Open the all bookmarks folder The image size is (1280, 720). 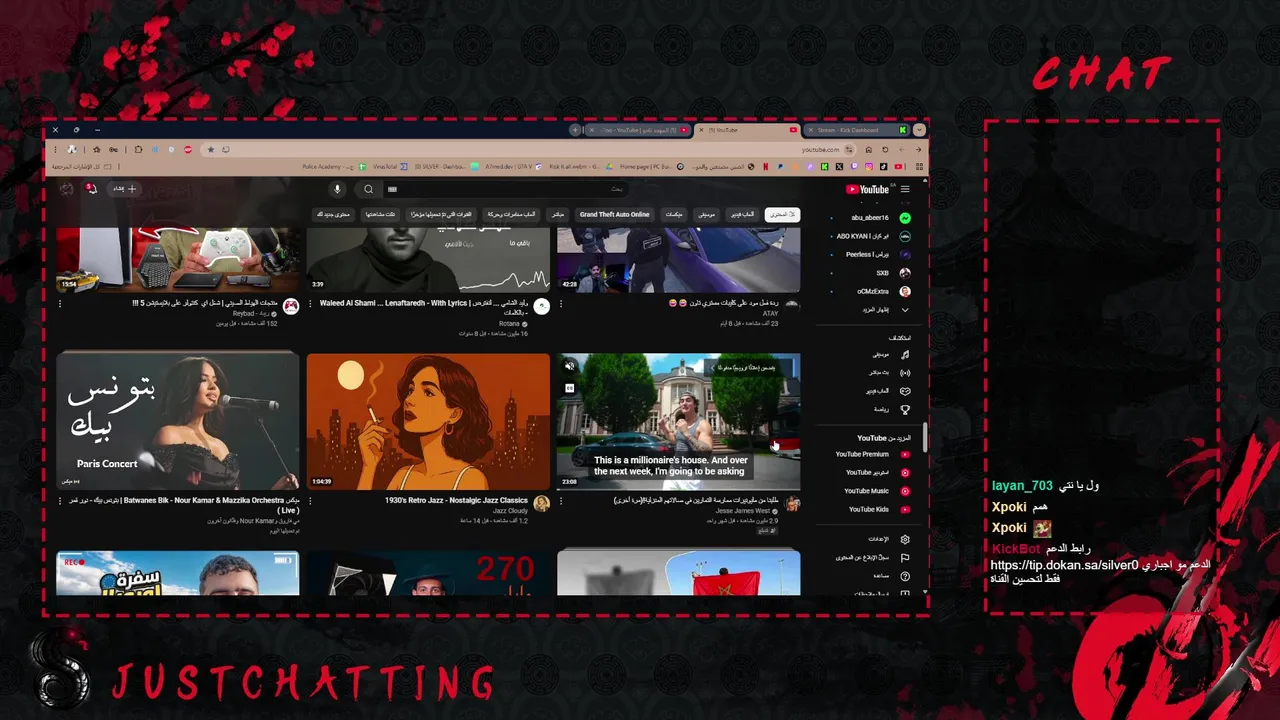[x=82, y=167]
